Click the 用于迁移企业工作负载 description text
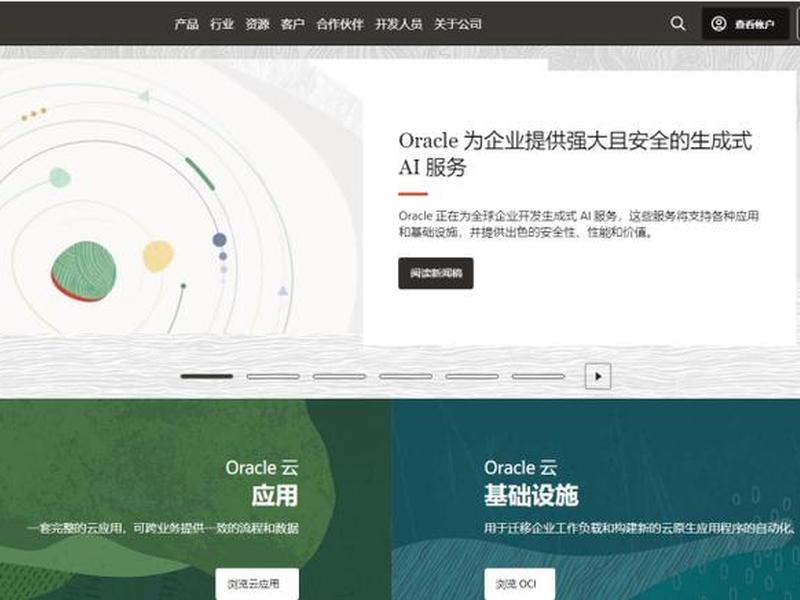 (639, 528)
